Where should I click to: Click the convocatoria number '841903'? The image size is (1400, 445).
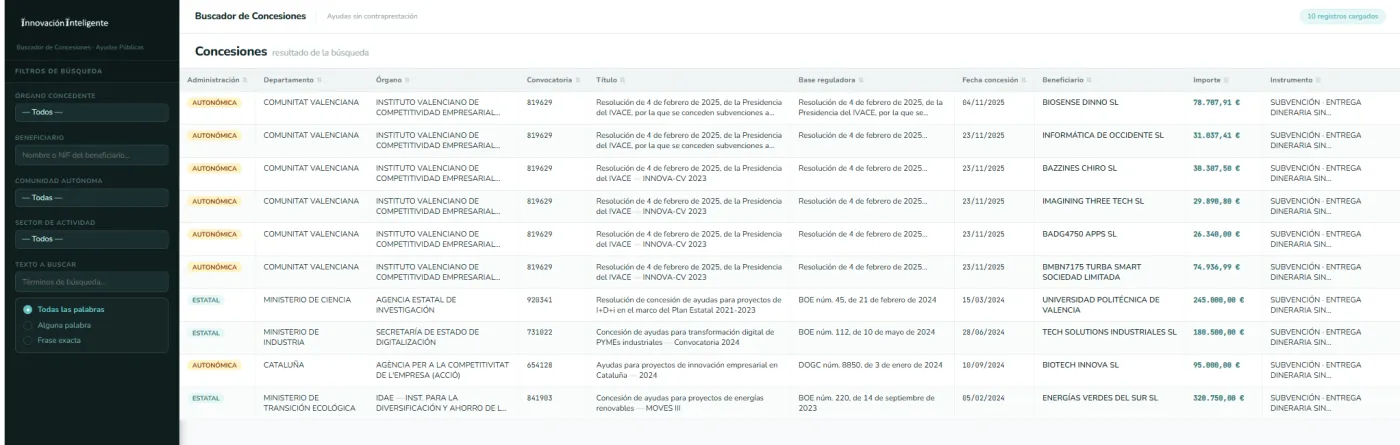pyautogui.click(x=540, y=398)
